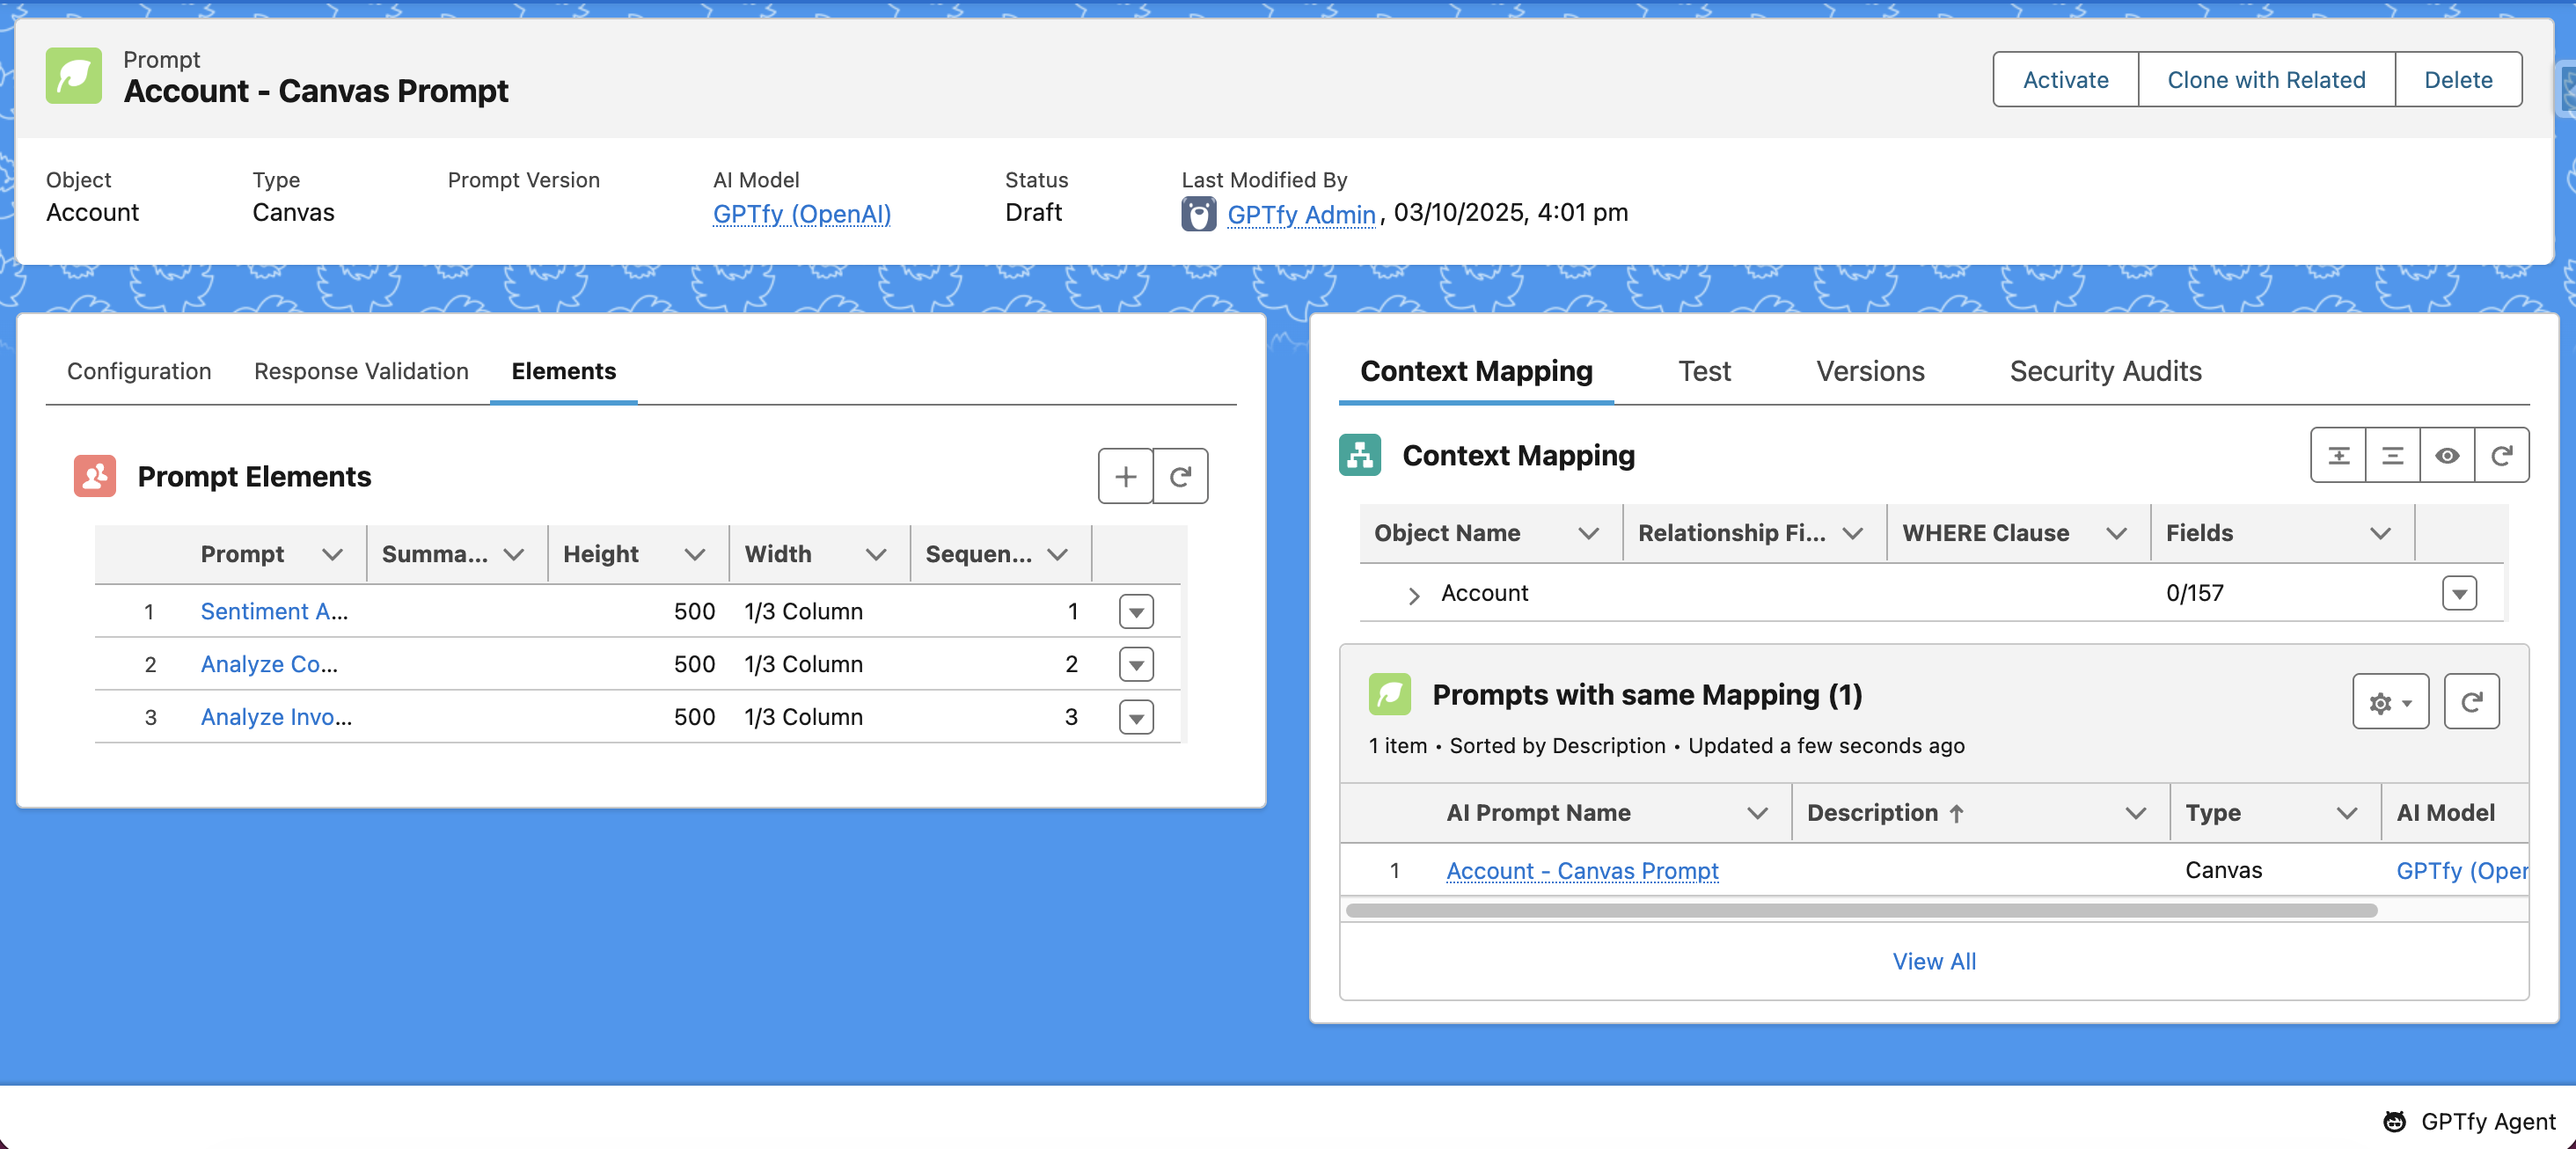The image size is (2576, 1149).
Task: Open the Security Audits tab
Action: pyautogui.click(x=2105, y=371)
